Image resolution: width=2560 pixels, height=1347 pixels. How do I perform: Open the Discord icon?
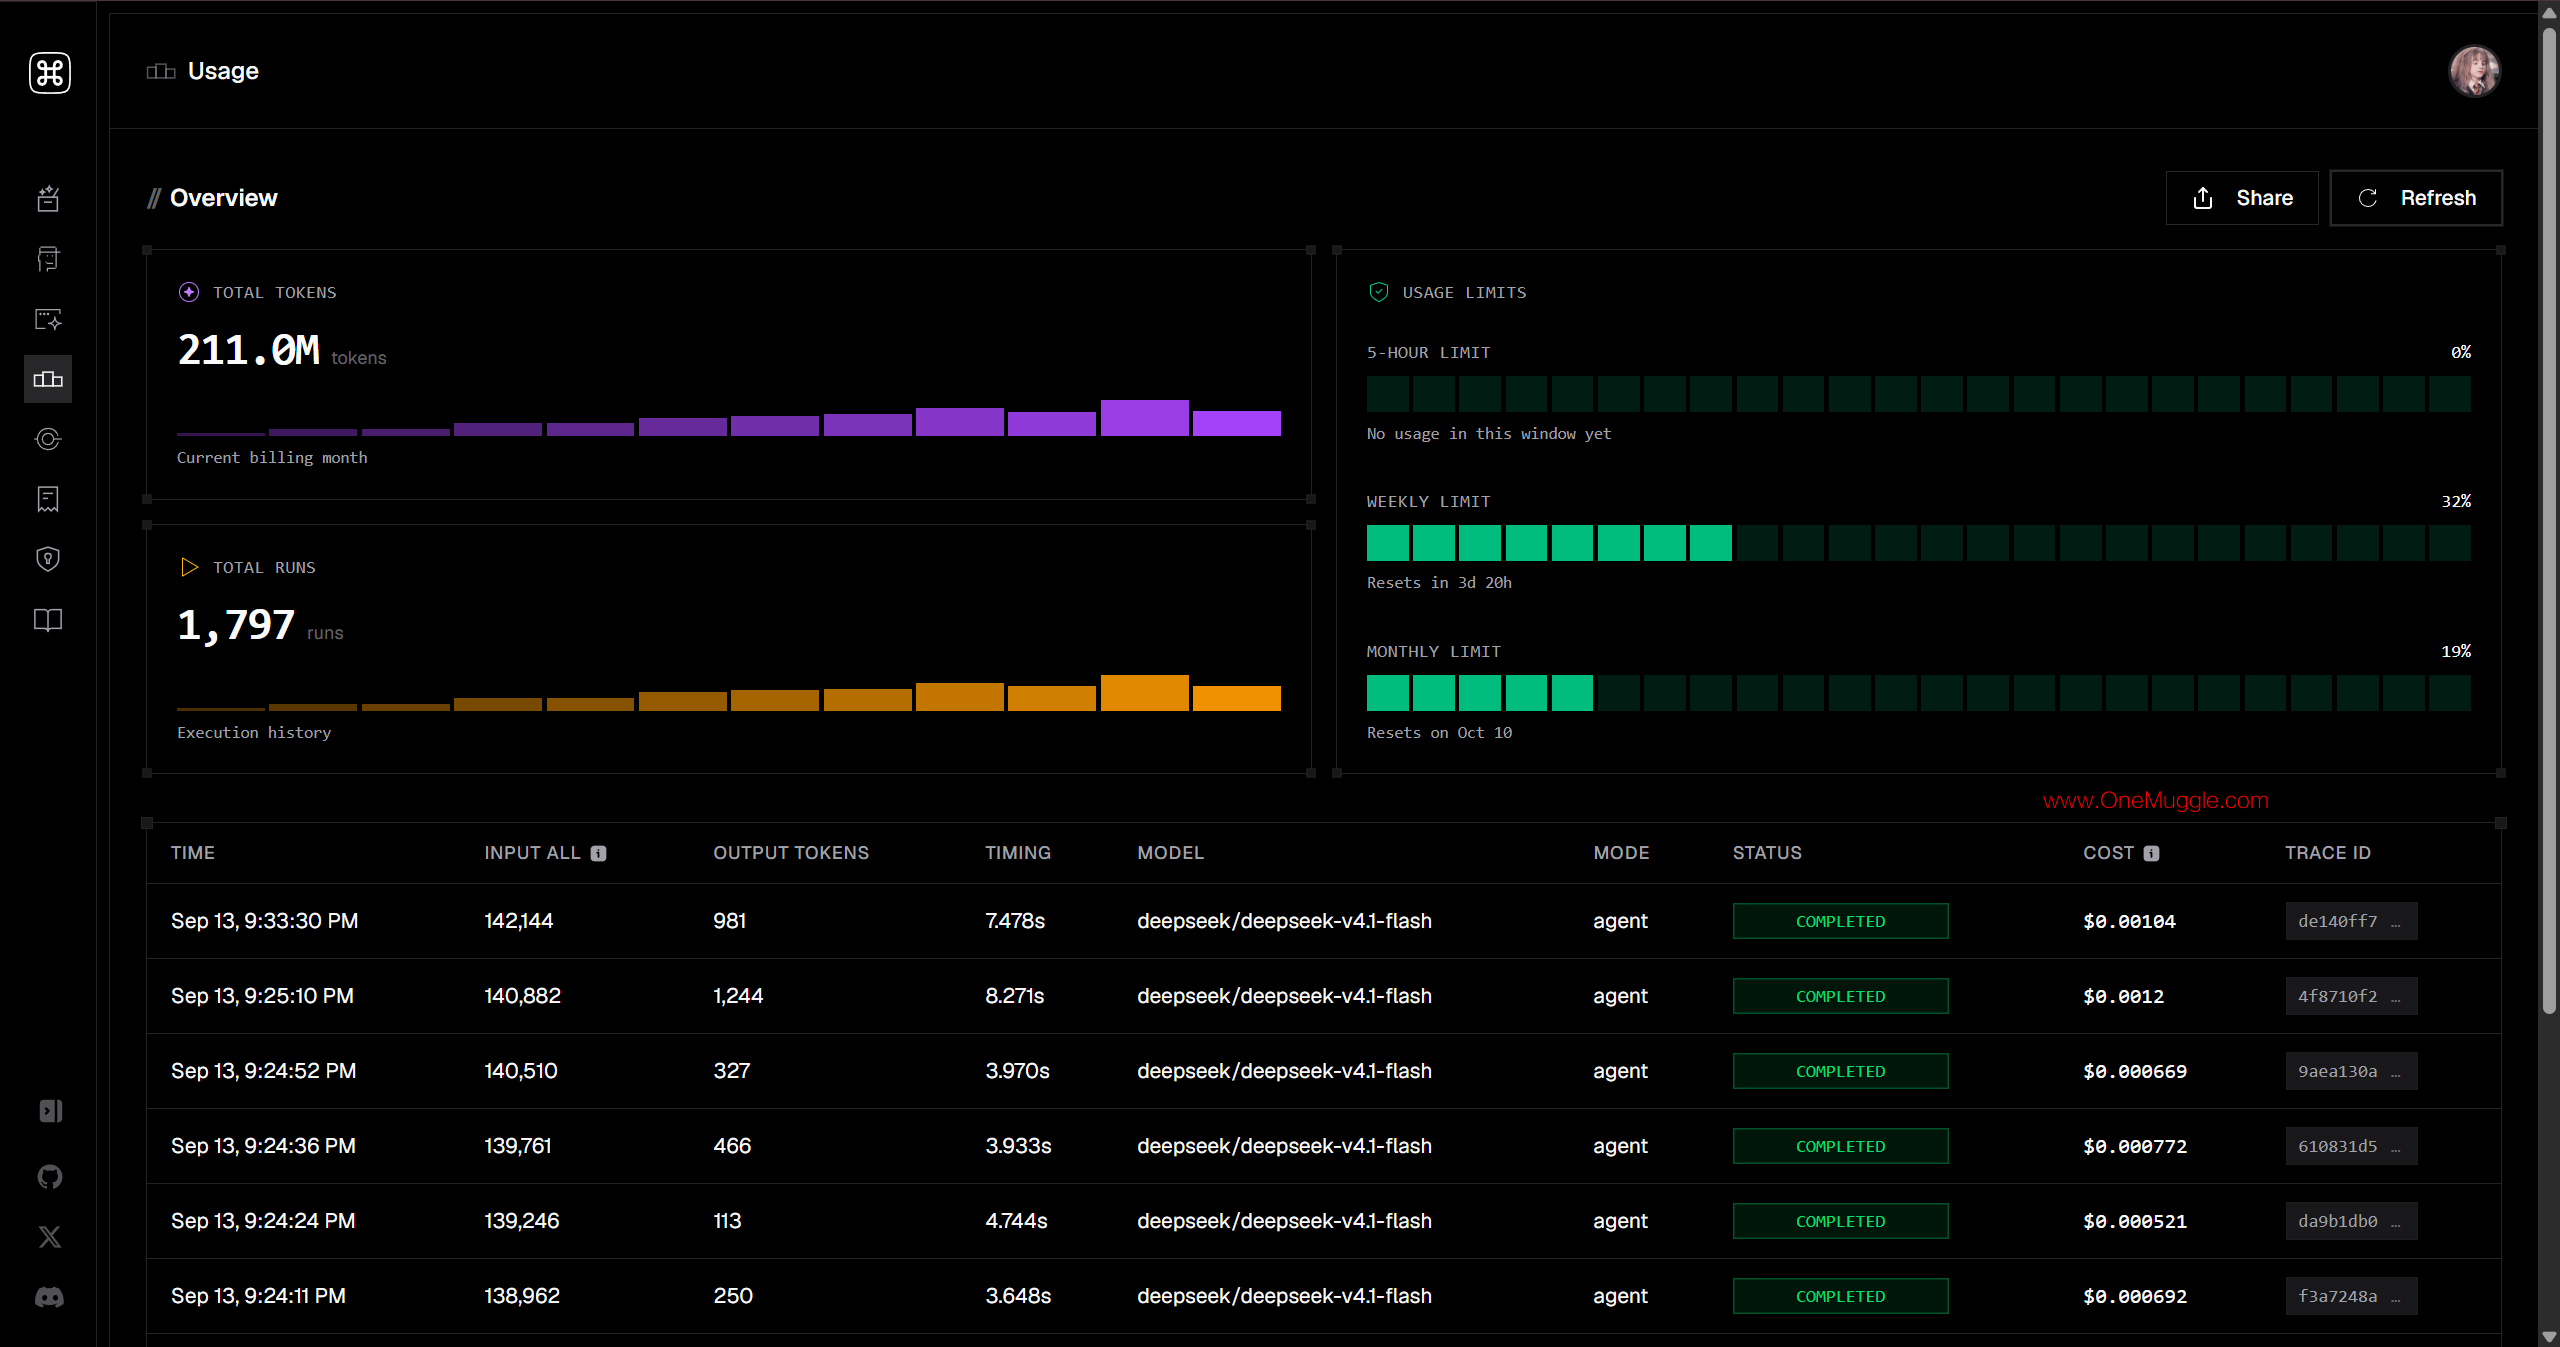coord(50,1297)
